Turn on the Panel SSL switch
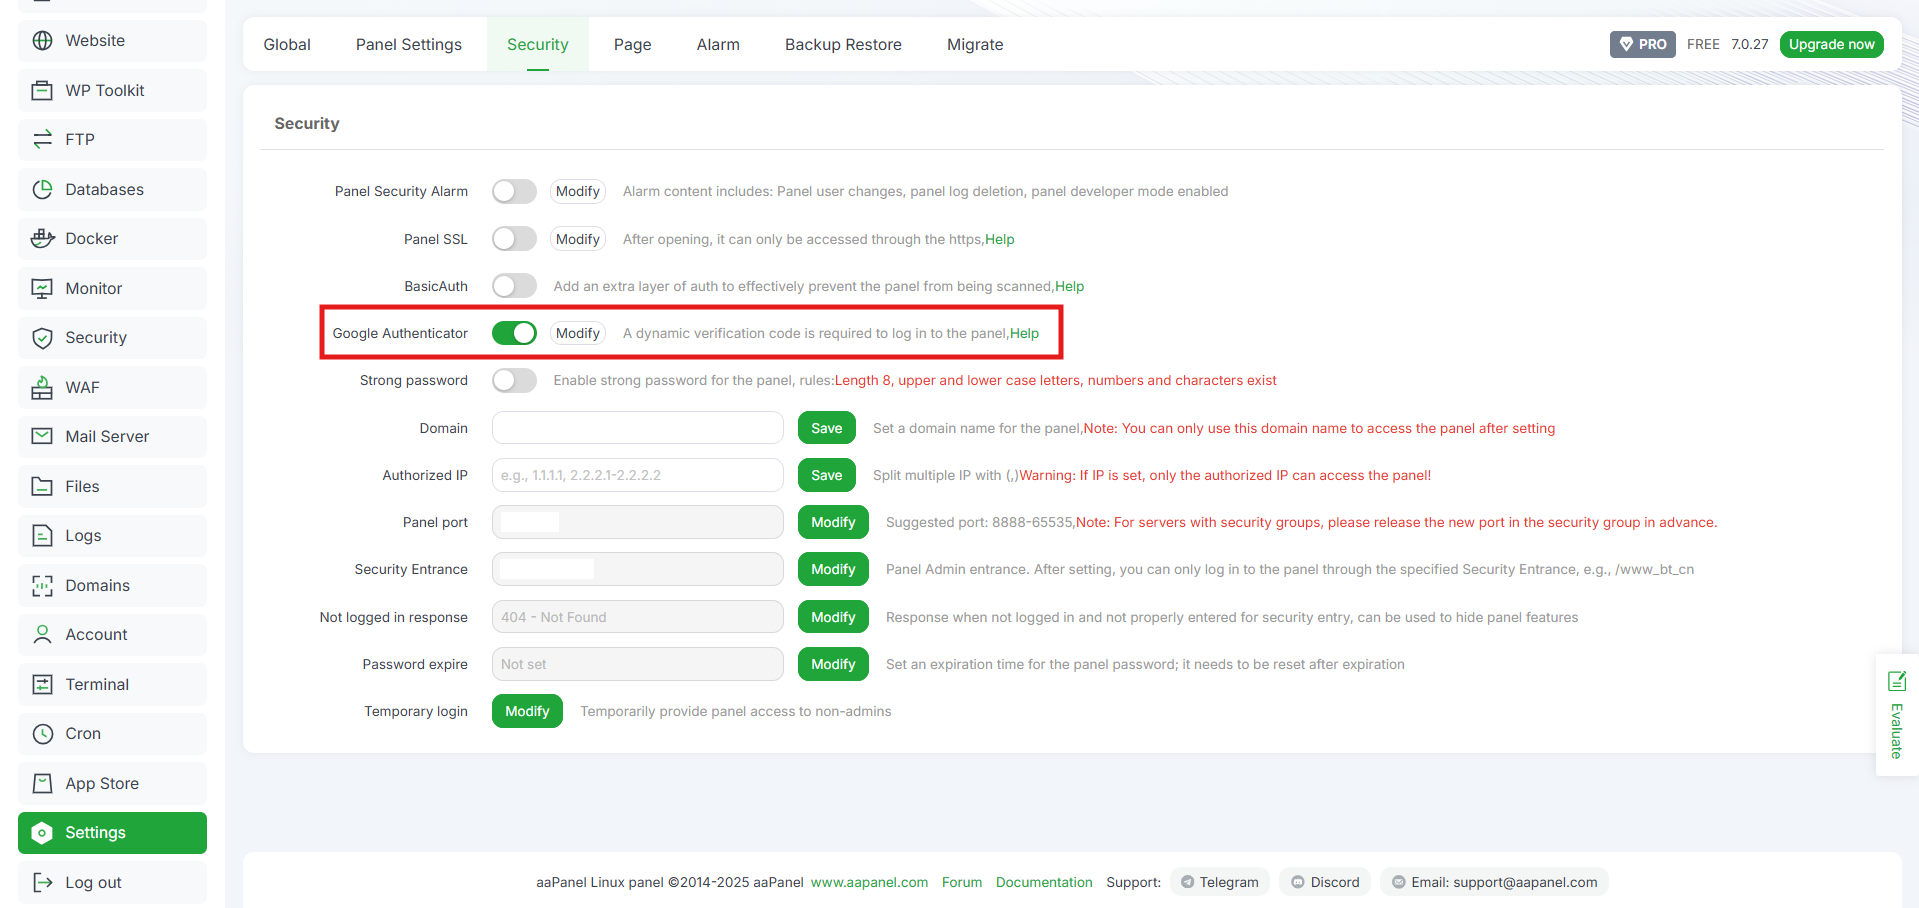The image size is (1919, 908). click(514, 239)
